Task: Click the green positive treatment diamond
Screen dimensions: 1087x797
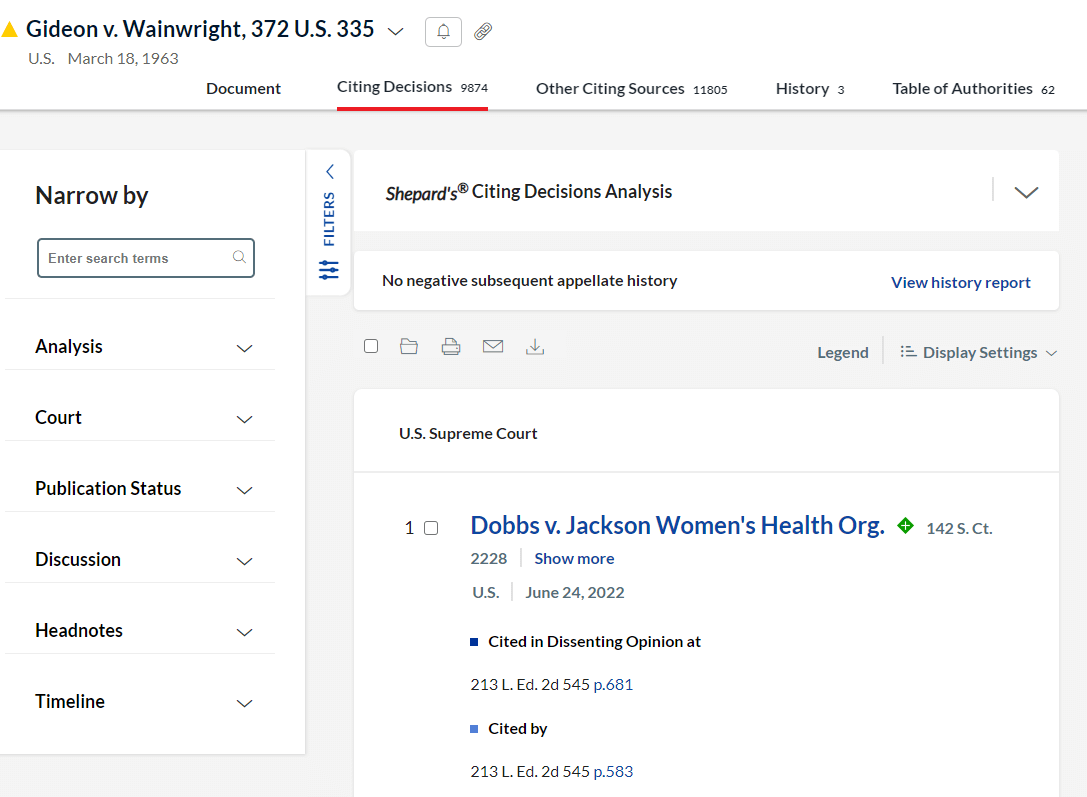Action: (x=905, y=525)
